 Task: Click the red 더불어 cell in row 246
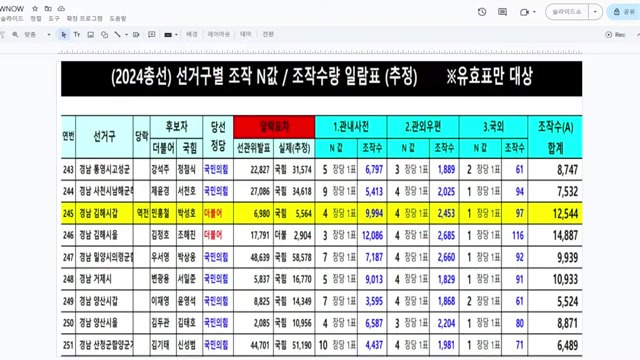coord(218,235)
